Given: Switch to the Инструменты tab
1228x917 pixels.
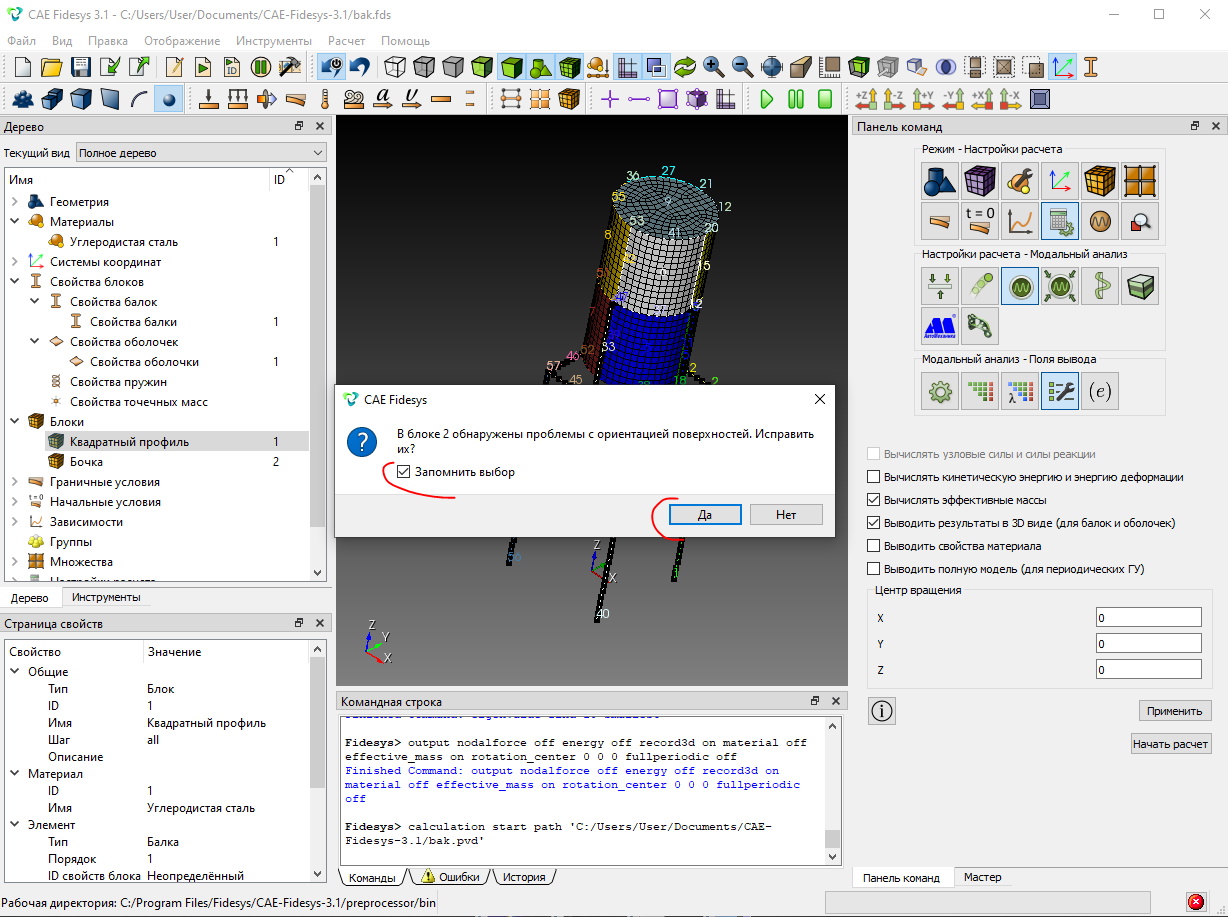Looking at the screenshot, I should click(x=106, y=597).
